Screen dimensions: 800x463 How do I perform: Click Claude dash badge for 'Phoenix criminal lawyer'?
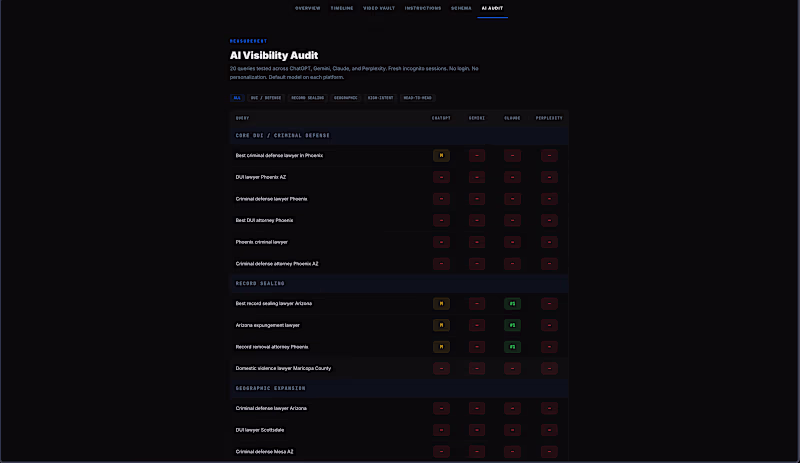(x=512, y=242)
